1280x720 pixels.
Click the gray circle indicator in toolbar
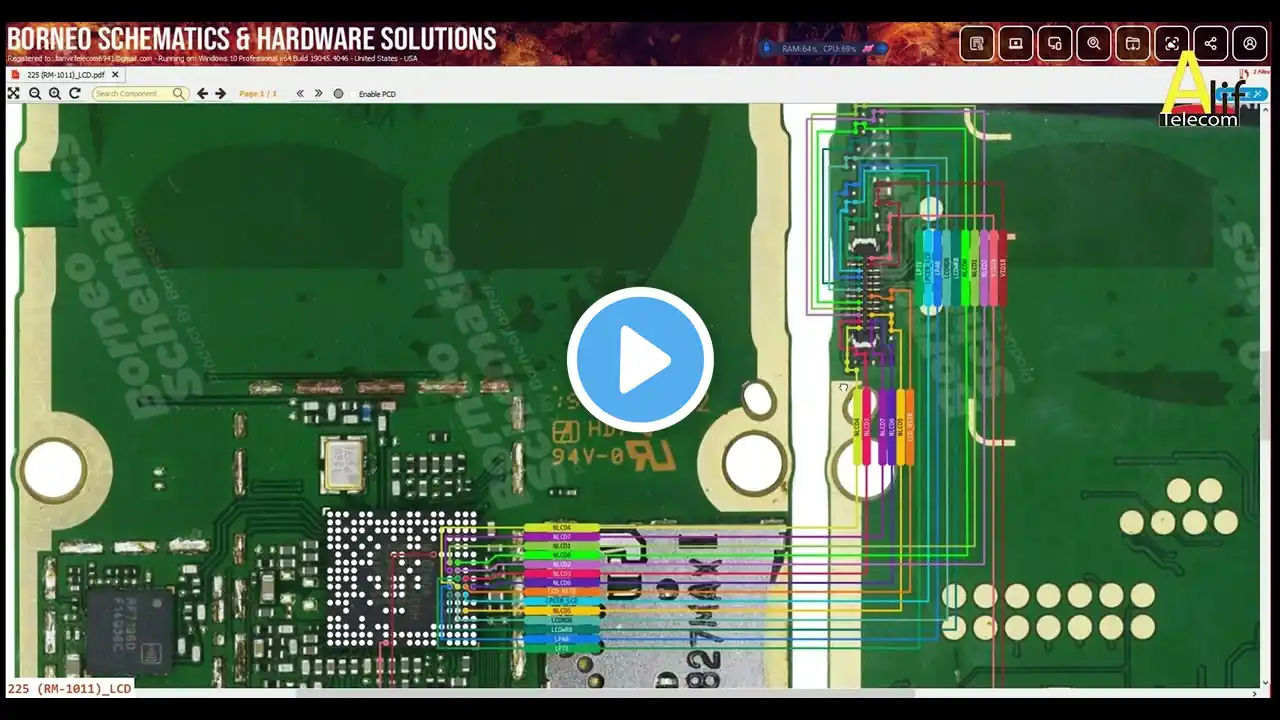[x=338, y=94]
